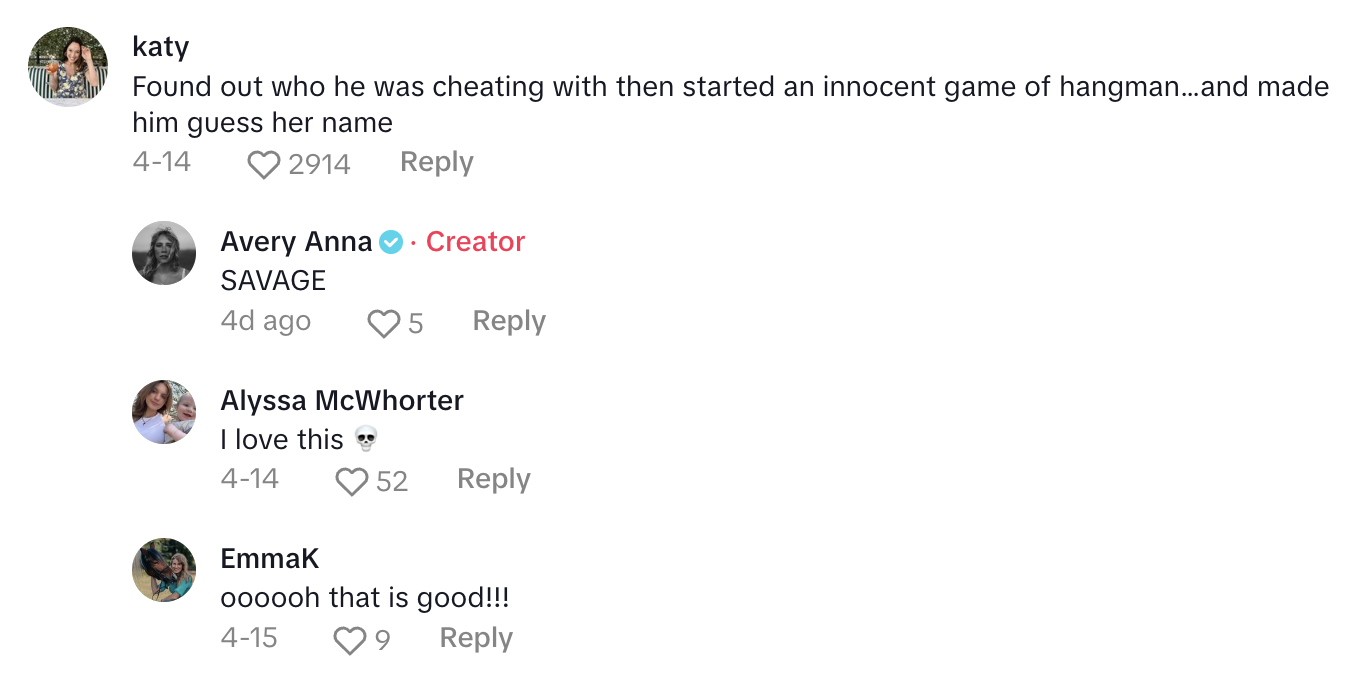Image resolution: width=1356 pixels, height=694 pixels.
Task: Open the katy username link
Action: click(160, 46)
